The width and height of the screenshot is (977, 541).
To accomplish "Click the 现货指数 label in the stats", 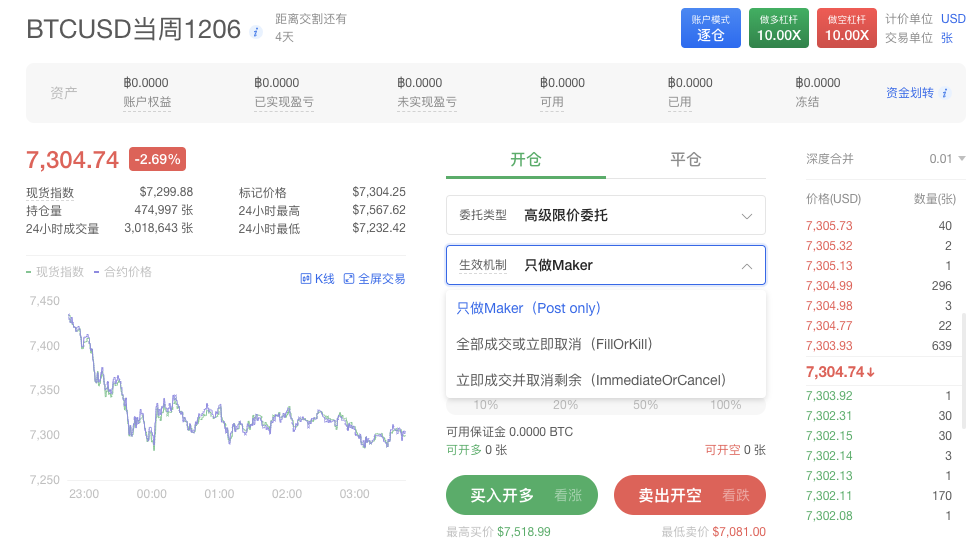I will click(50, 193).
